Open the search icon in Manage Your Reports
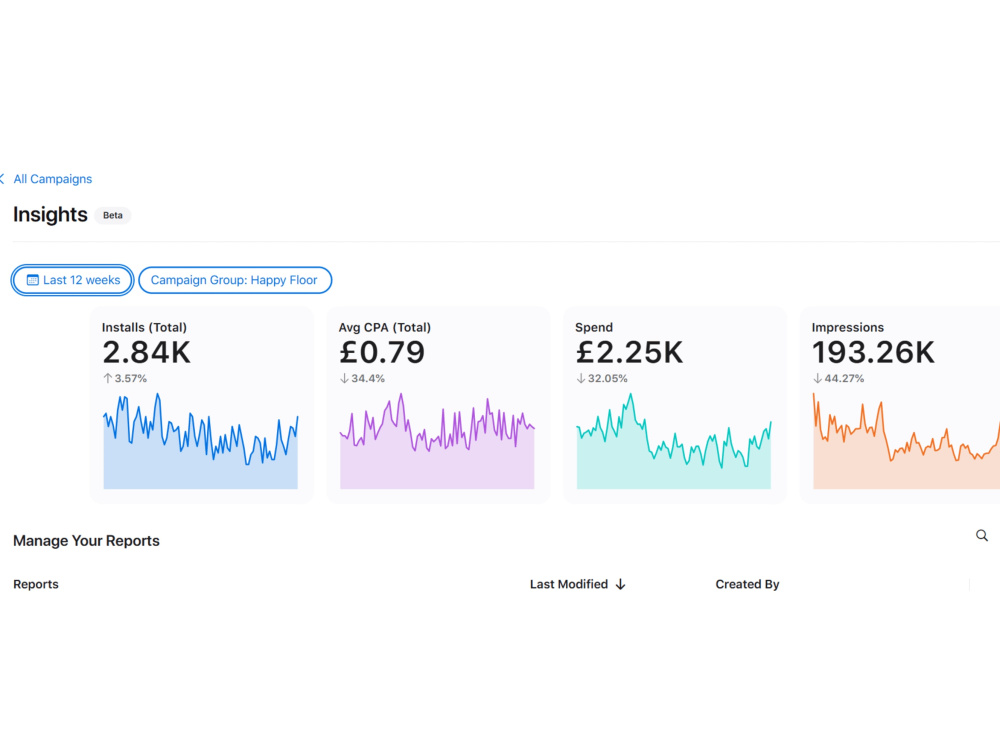The height and width of the screenshot is (750, 1000). tap(982, 536)
